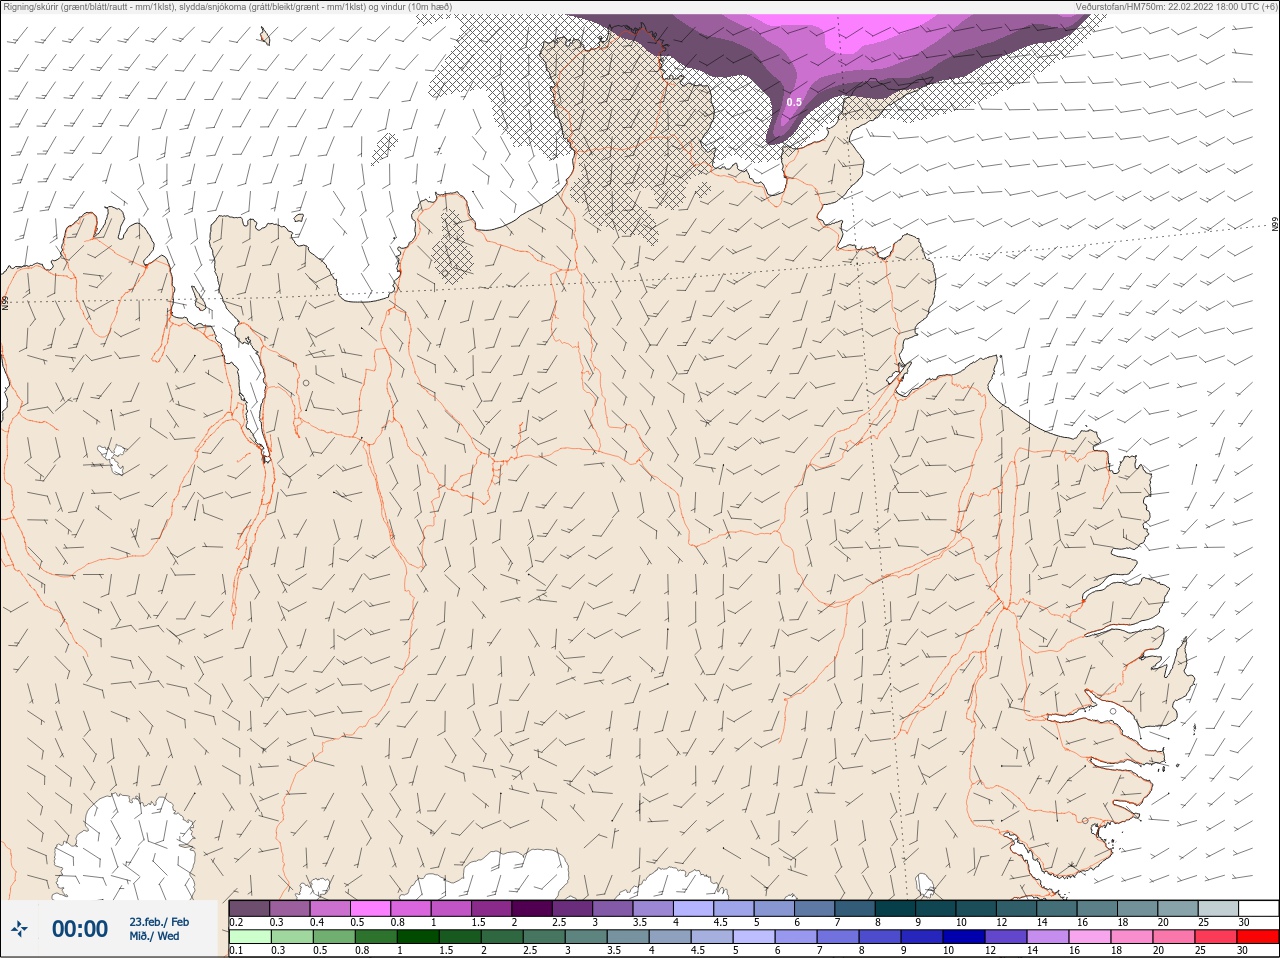
Task: Select the light lavender swatch at 4 in upper legend
Action: (x=695, y=908)
